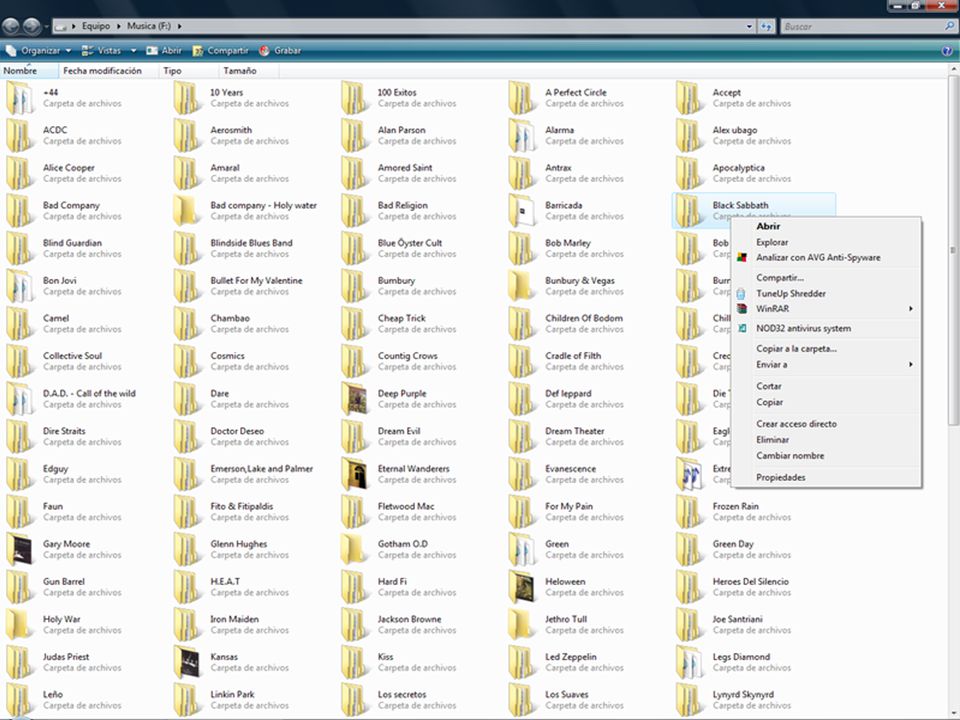The height and width of the screenshot is (720, 960).
Task: Click the Musica (F:) breadcrumb segment
Action: 149,26
